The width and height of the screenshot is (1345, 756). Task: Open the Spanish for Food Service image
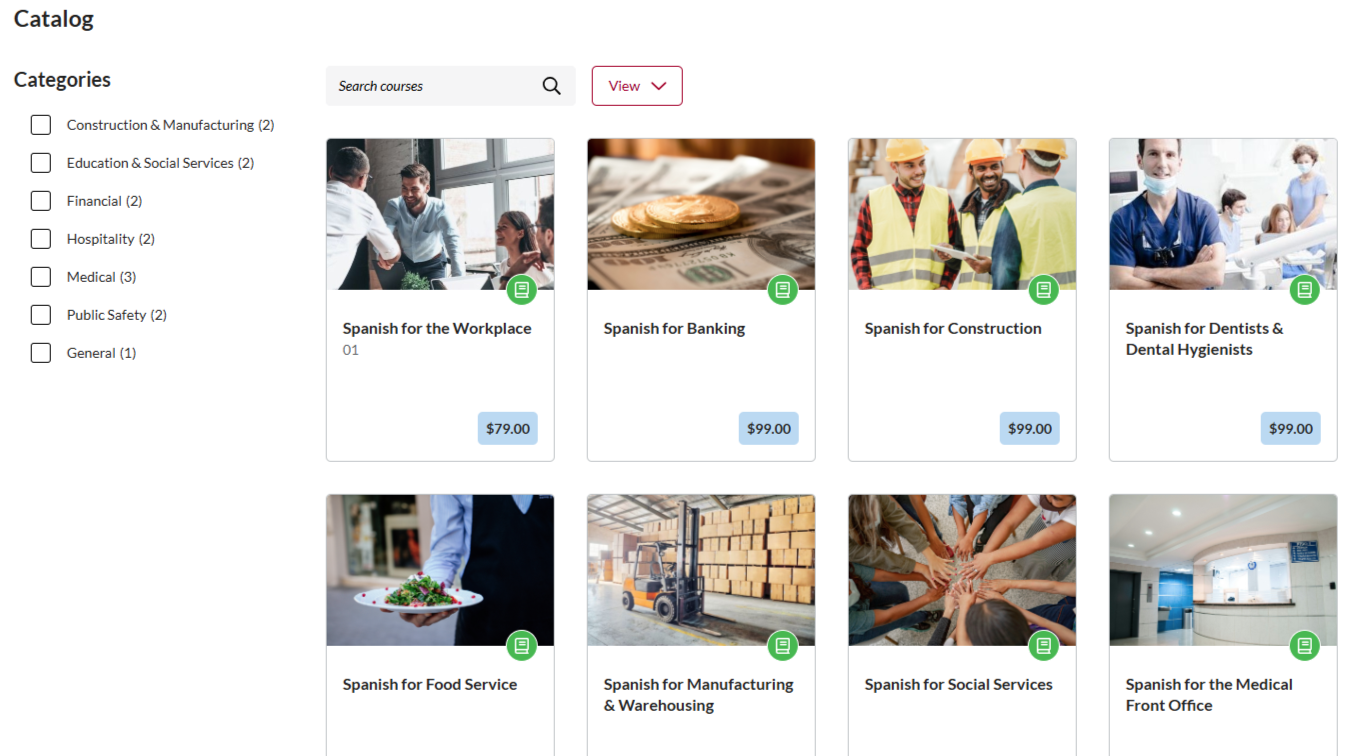coord(440,570)
